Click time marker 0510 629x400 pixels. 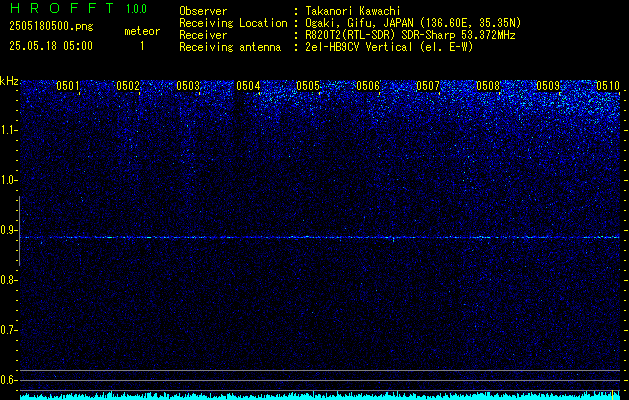(x=608, y=86)
